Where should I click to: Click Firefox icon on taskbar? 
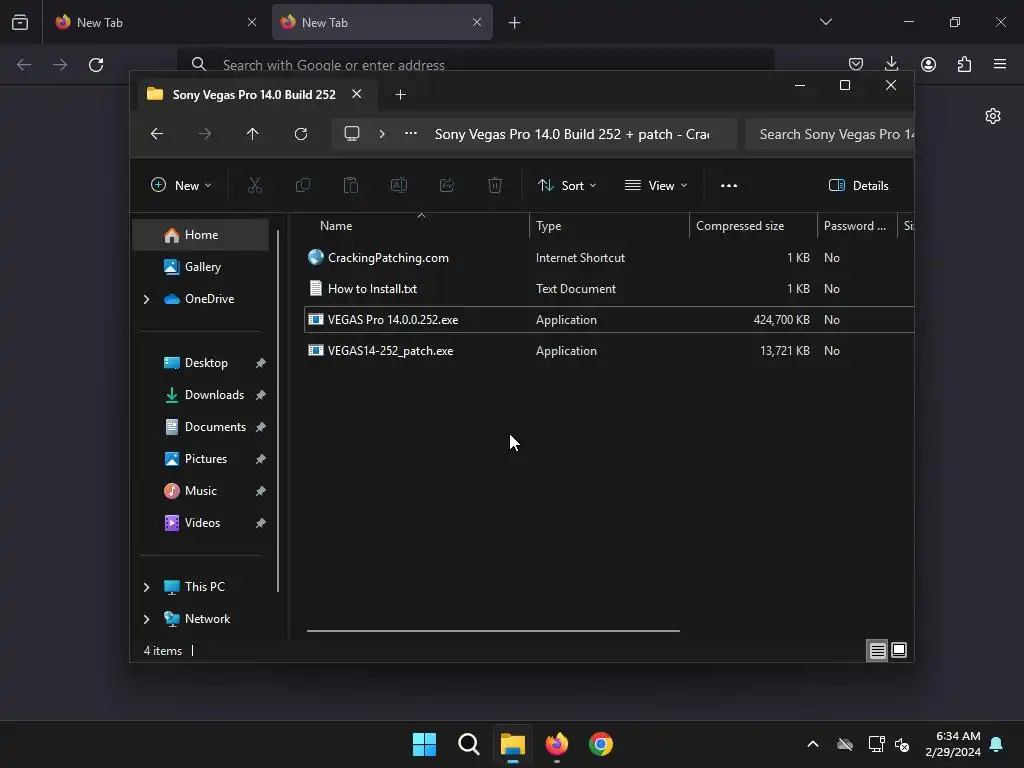pyautogui.click(x=556, y=744)
